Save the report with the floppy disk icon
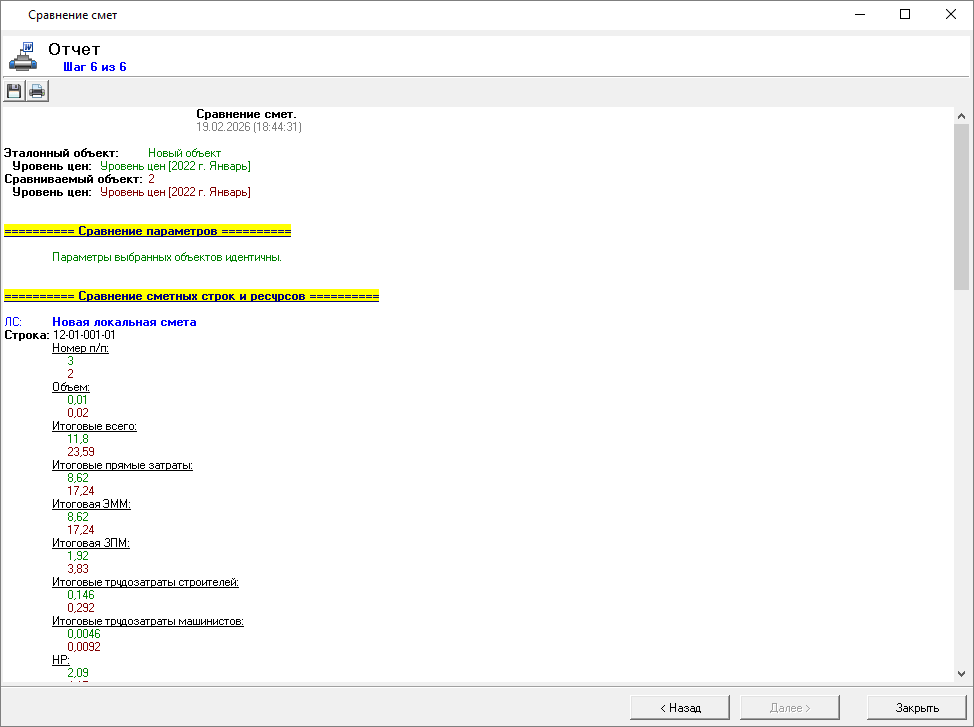The height and width of the screenshot is (727, 974). [14, 92]
